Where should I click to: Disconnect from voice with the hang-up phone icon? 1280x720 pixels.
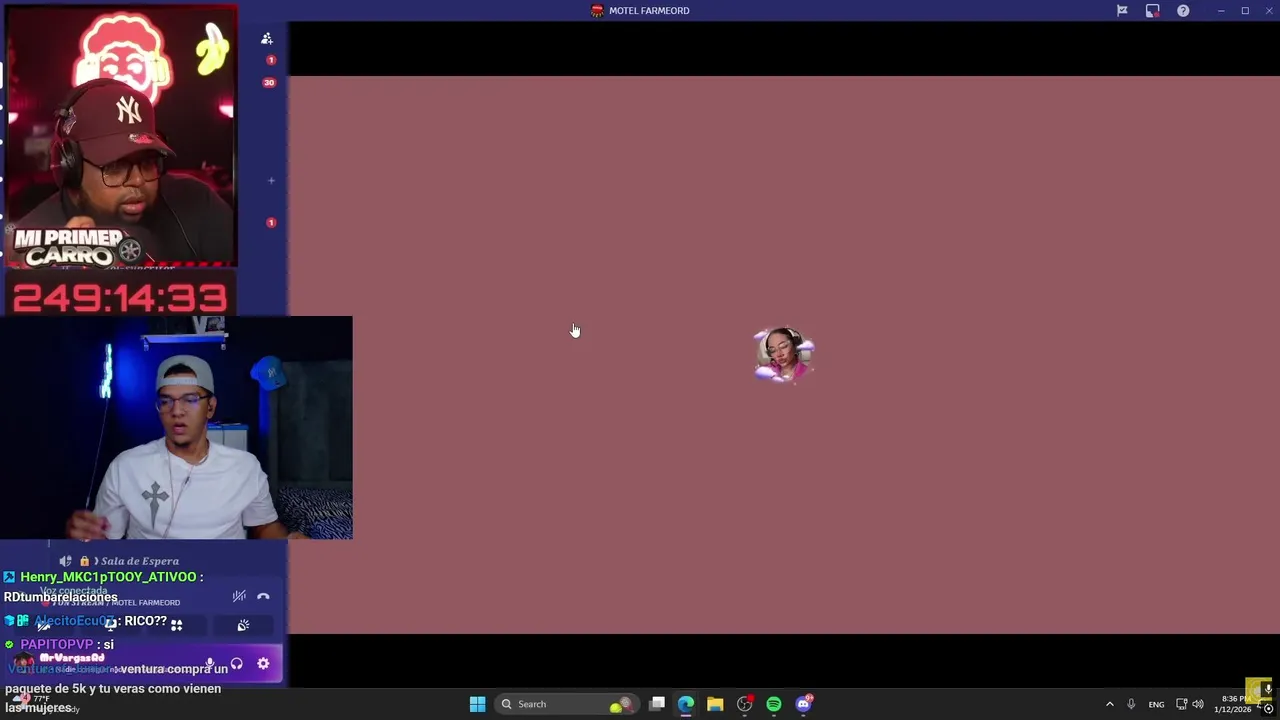(263, 596)
